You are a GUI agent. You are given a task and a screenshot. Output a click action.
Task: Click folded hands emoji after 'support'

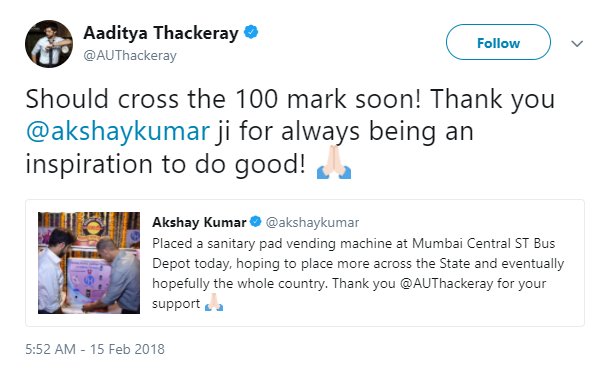coord(214,303)
